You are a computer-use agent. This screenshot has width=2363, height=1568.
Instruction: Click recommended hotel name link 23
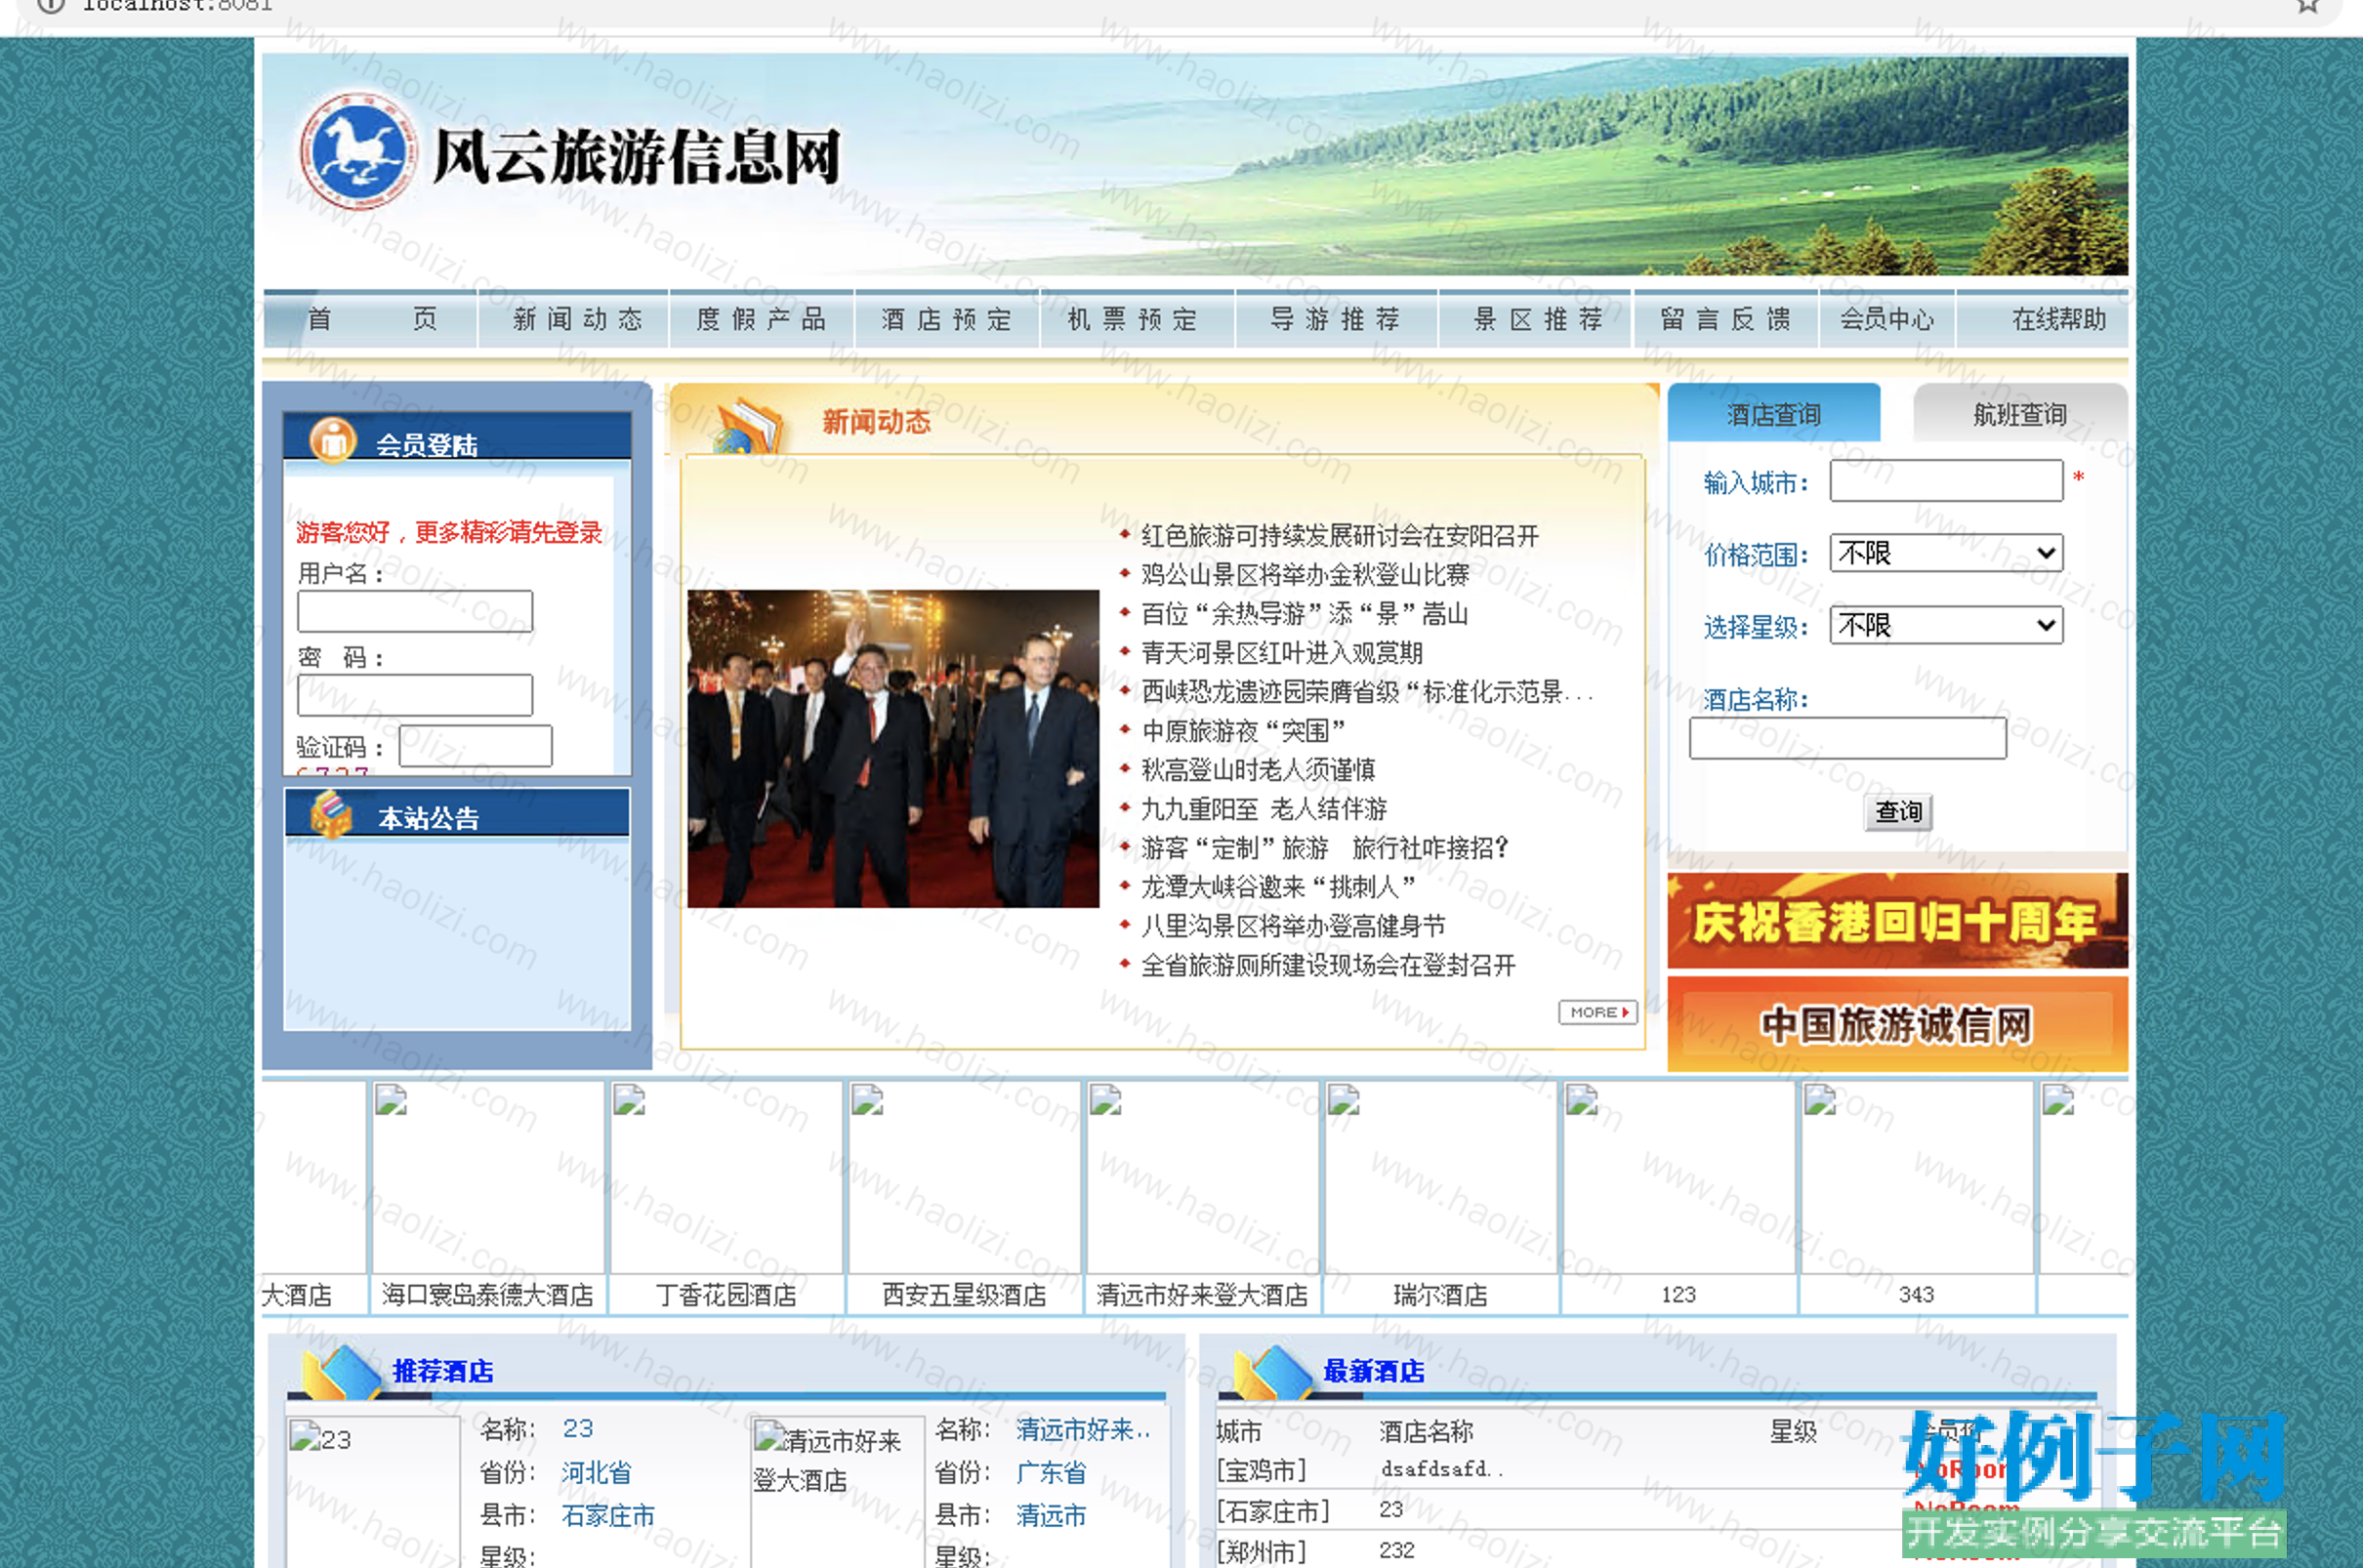pyautogui.click(x=577, y=1429)
